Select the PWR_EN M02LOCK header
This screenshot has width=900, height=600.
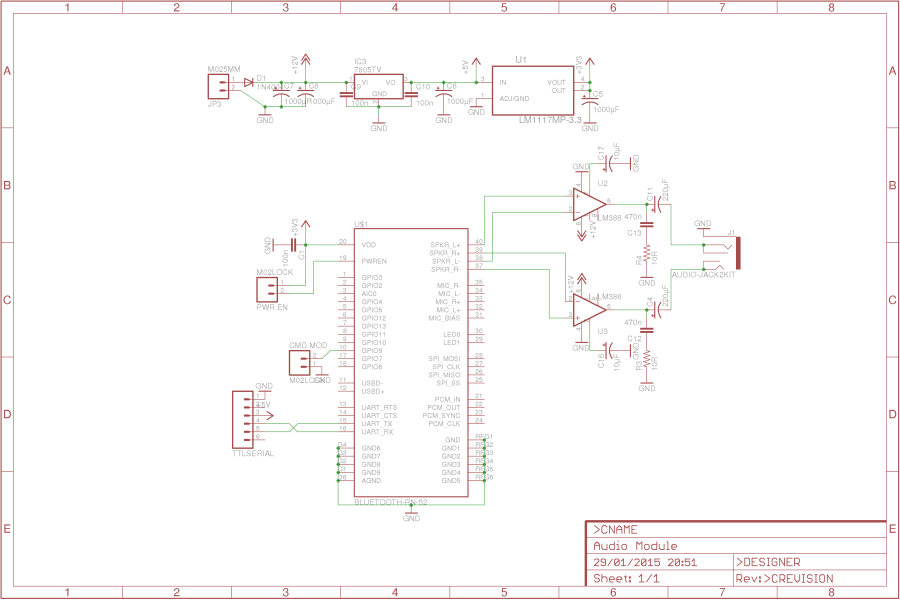pos(265,290)
